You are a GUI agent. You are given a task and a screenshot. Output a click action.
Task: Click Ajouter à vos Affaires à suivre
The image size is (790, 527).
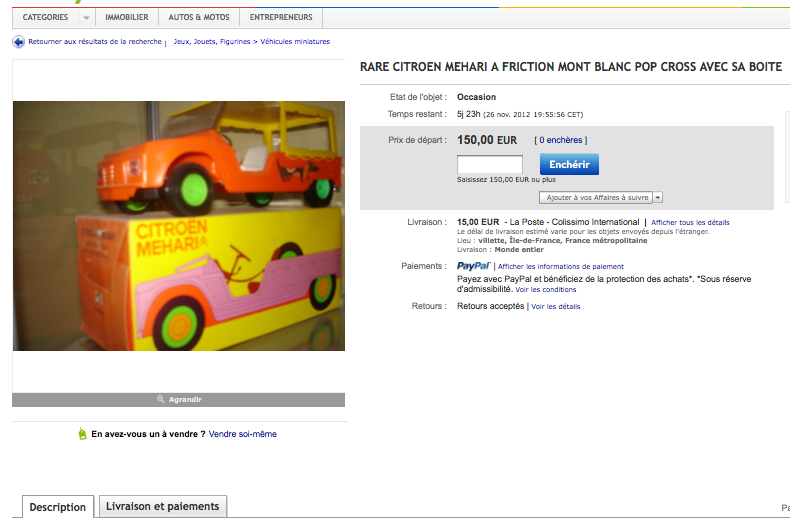(597, 197)
